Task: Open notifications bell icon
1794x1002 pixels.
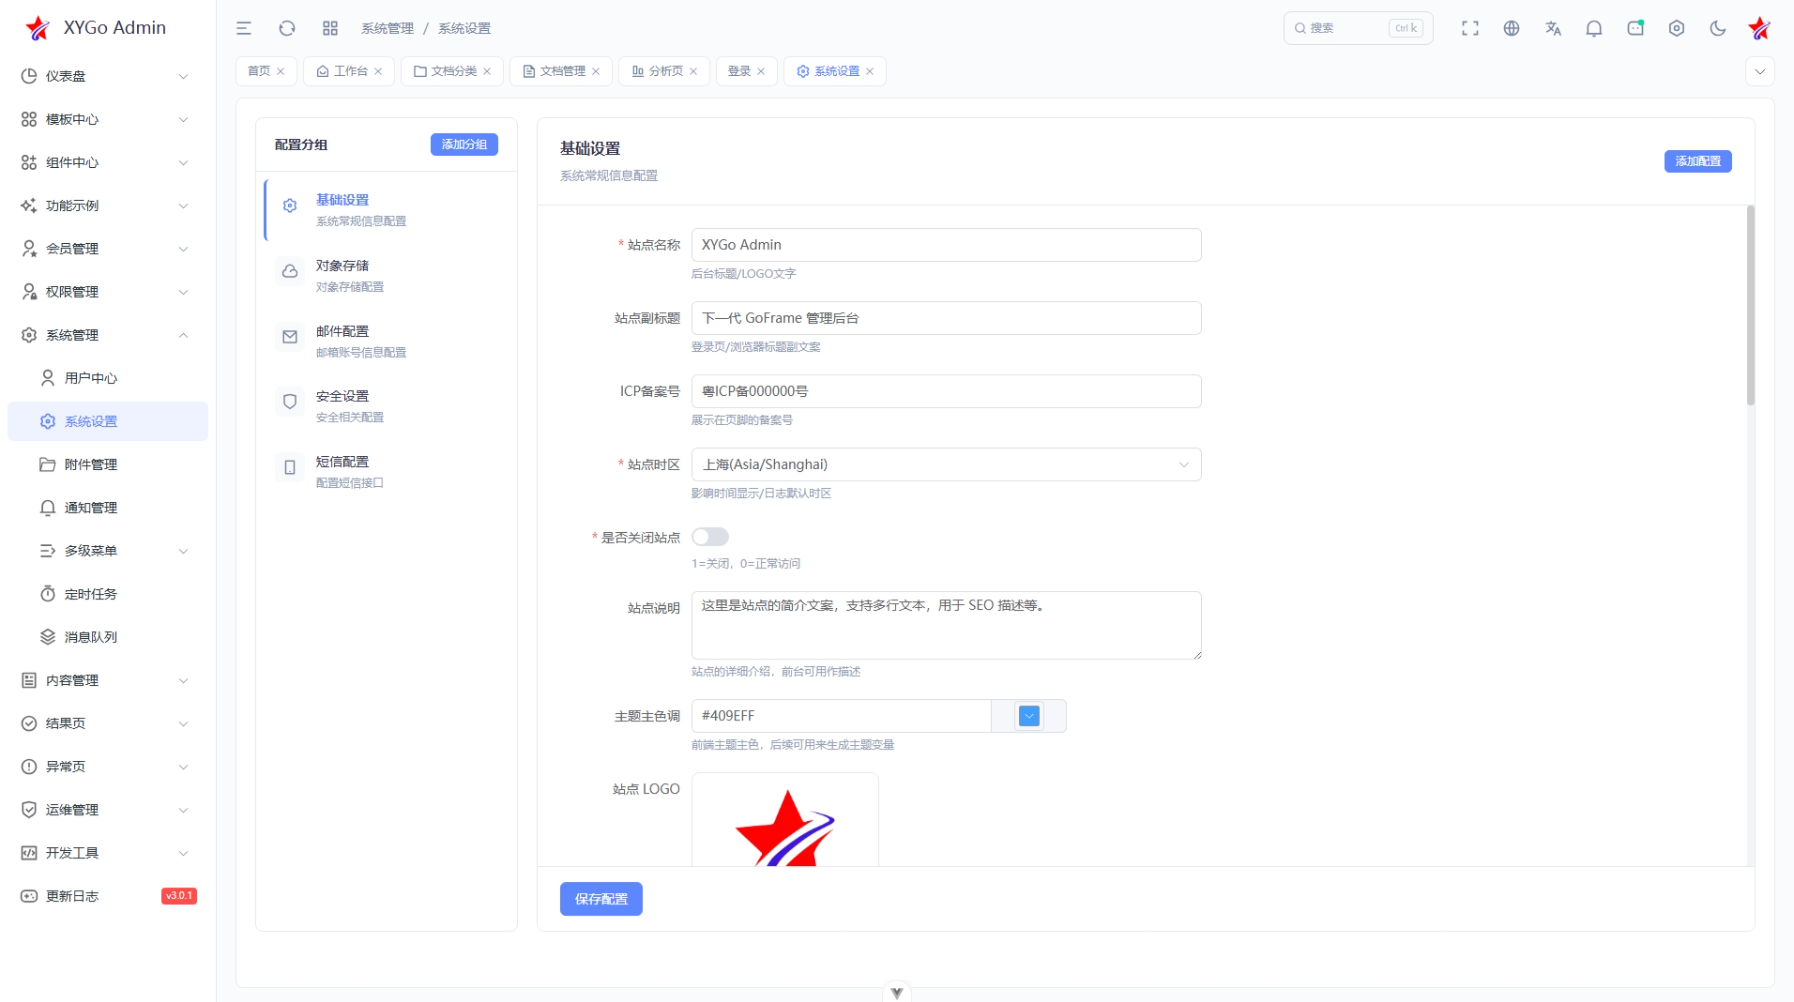Action: pos(1594,28)
